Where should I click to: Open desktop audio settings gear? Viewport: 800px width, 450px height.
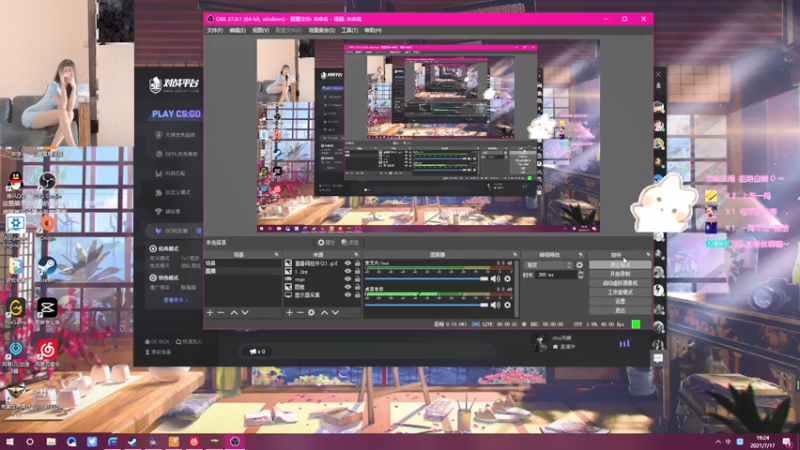point(507,305)
